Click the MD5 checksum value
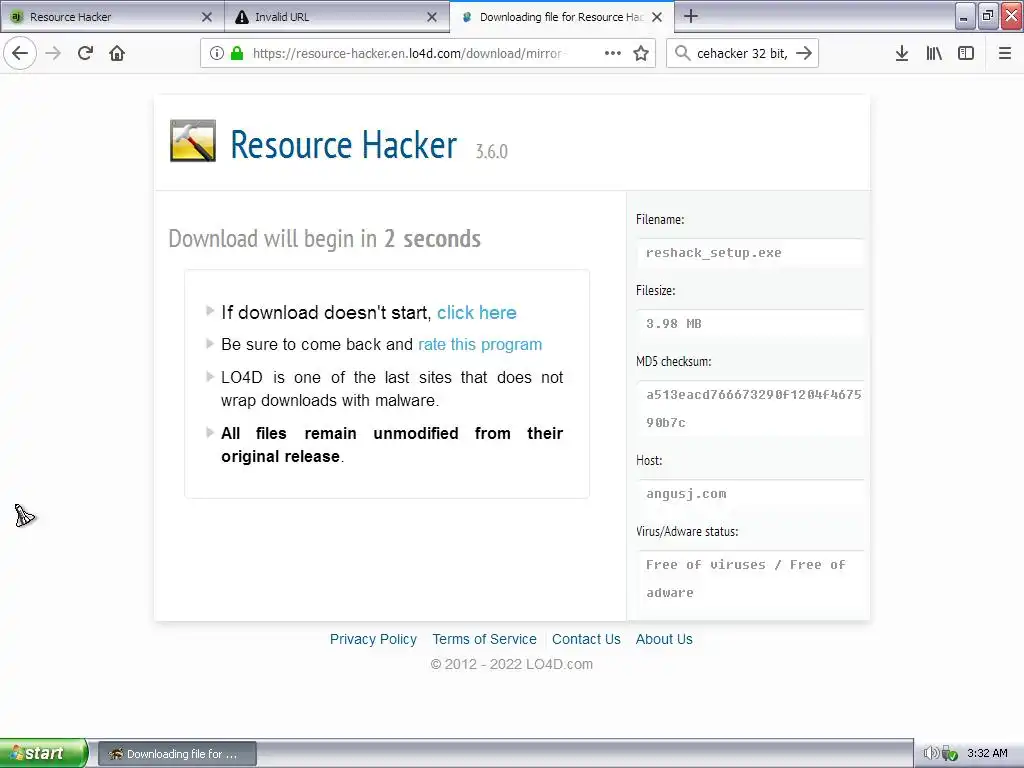This screenshot has width=1024, height=768. (x=753, y=408)
